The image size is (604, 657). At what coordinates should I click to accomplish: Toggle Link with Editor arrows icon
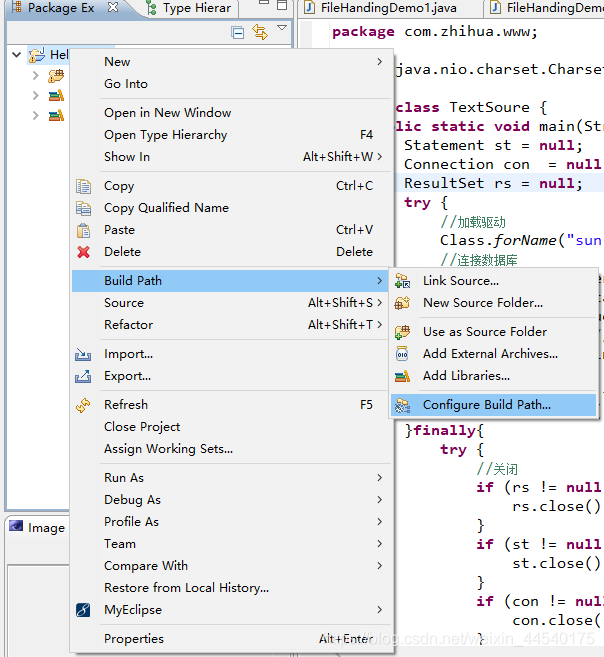click(260, 32)
